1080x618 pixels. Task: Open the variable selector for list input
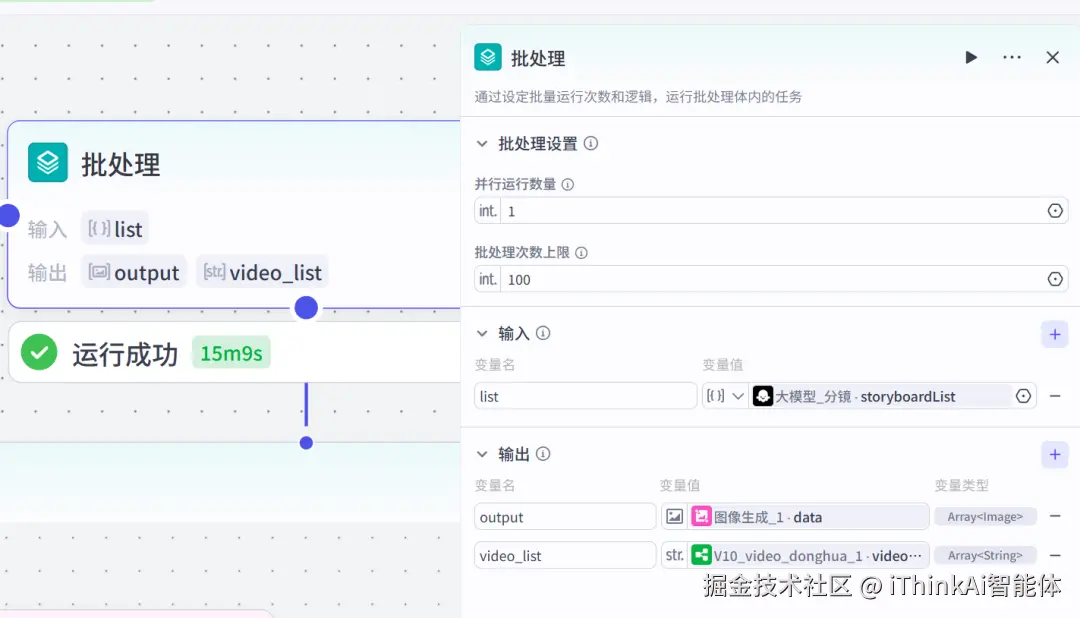1024,396
